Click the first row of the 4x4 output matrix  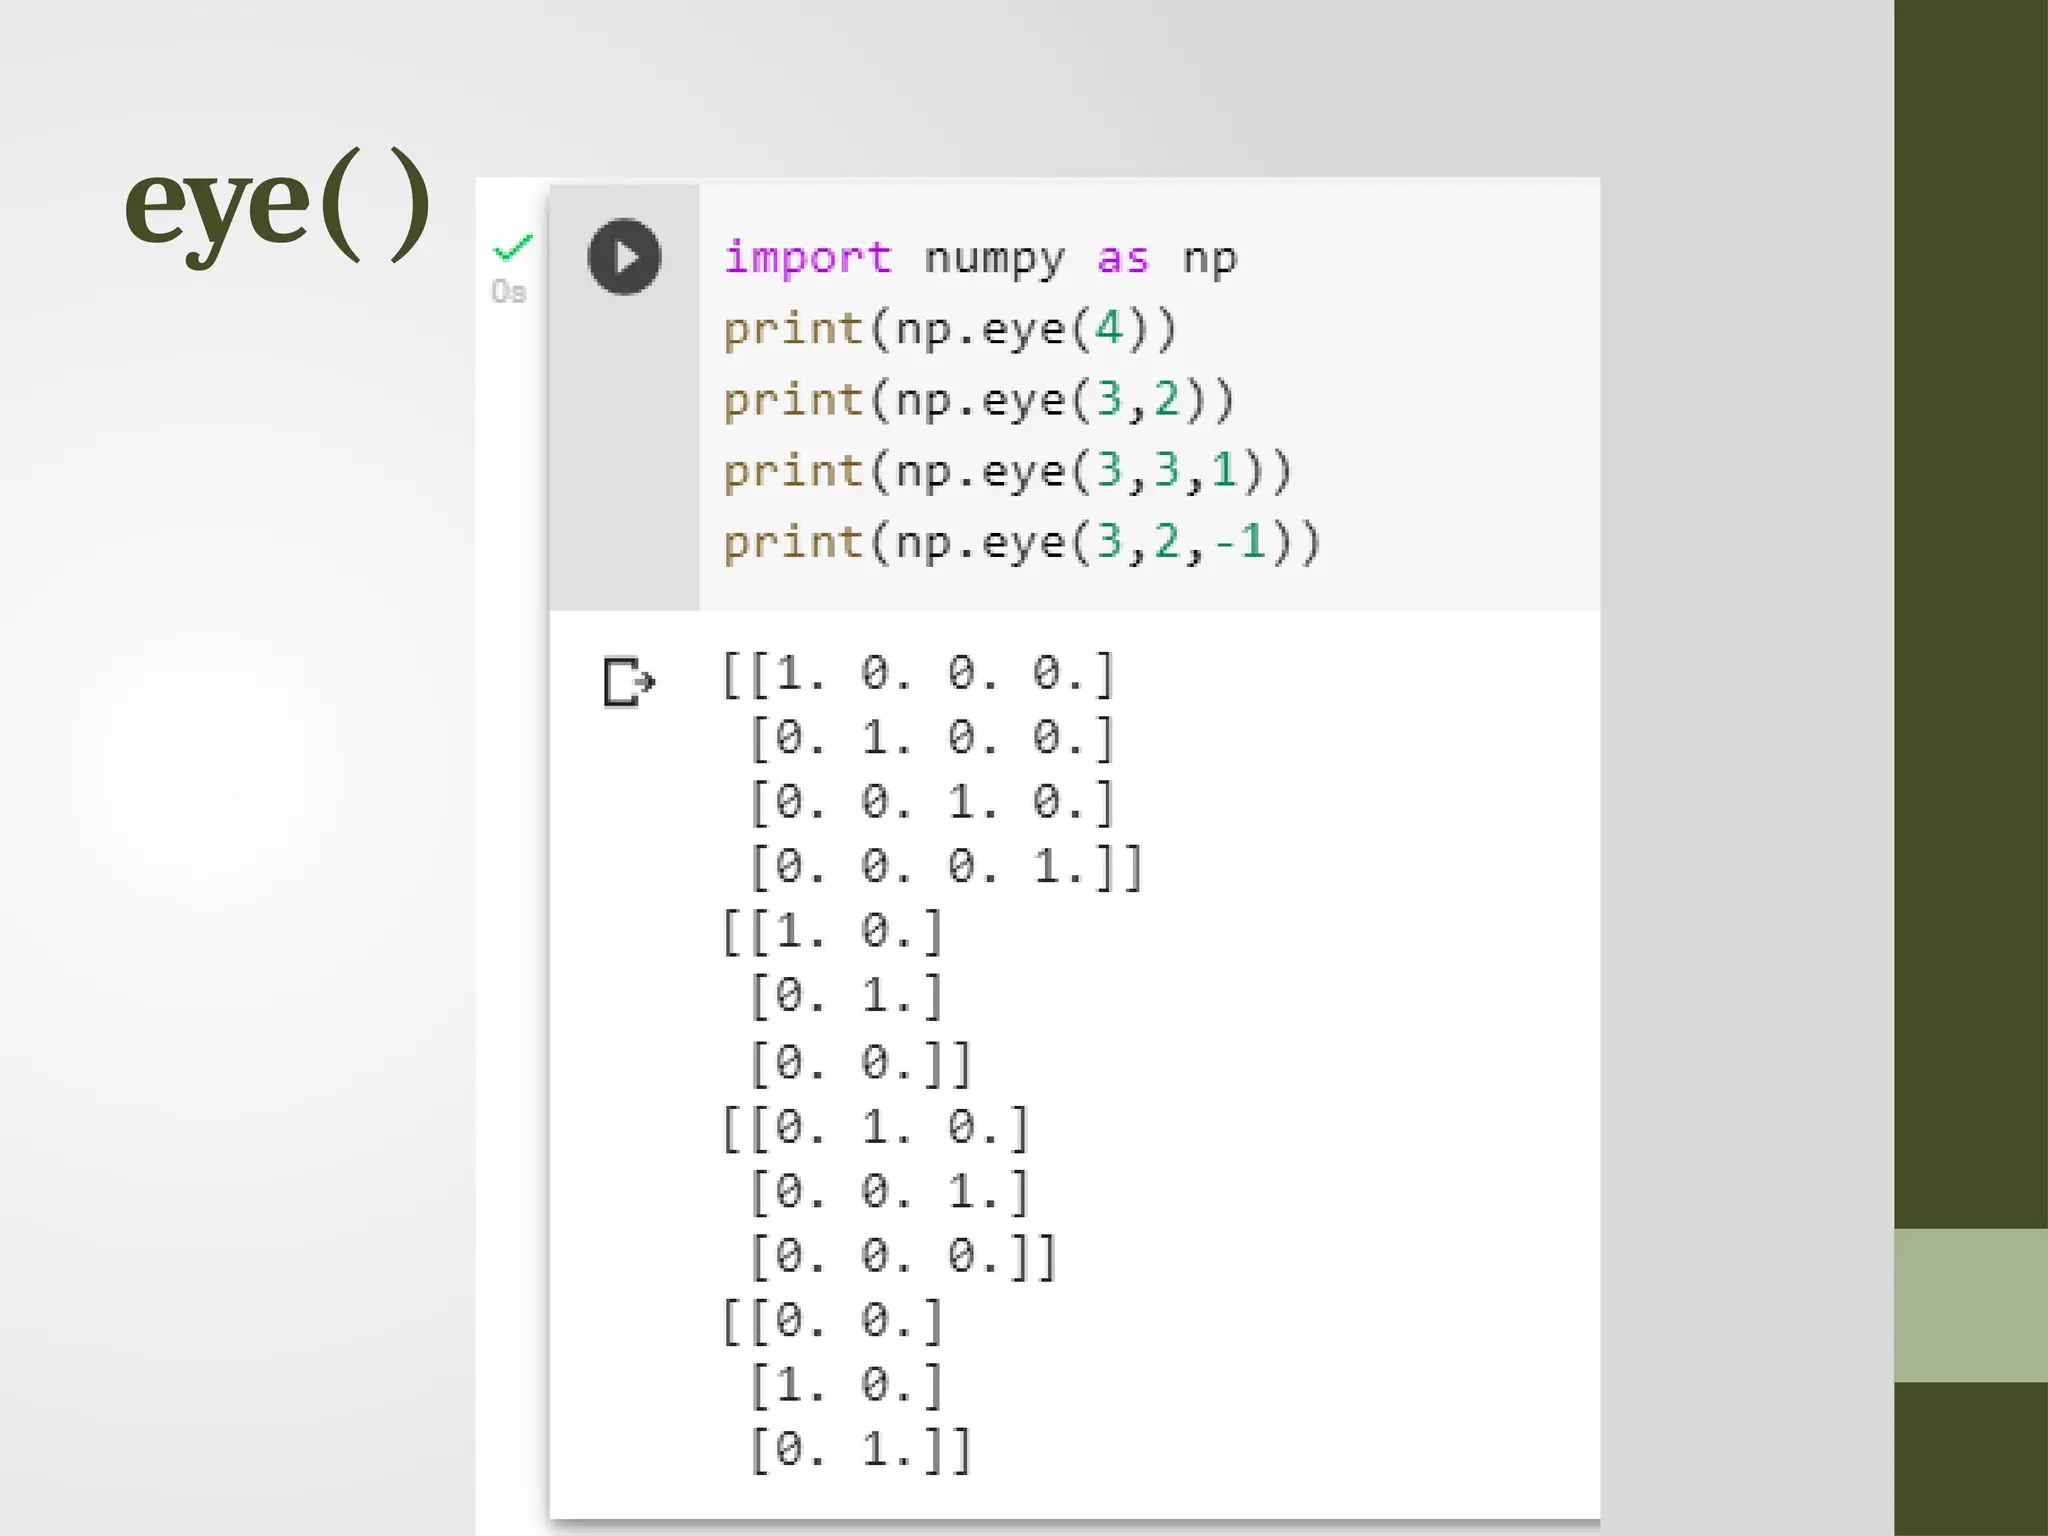918,673
